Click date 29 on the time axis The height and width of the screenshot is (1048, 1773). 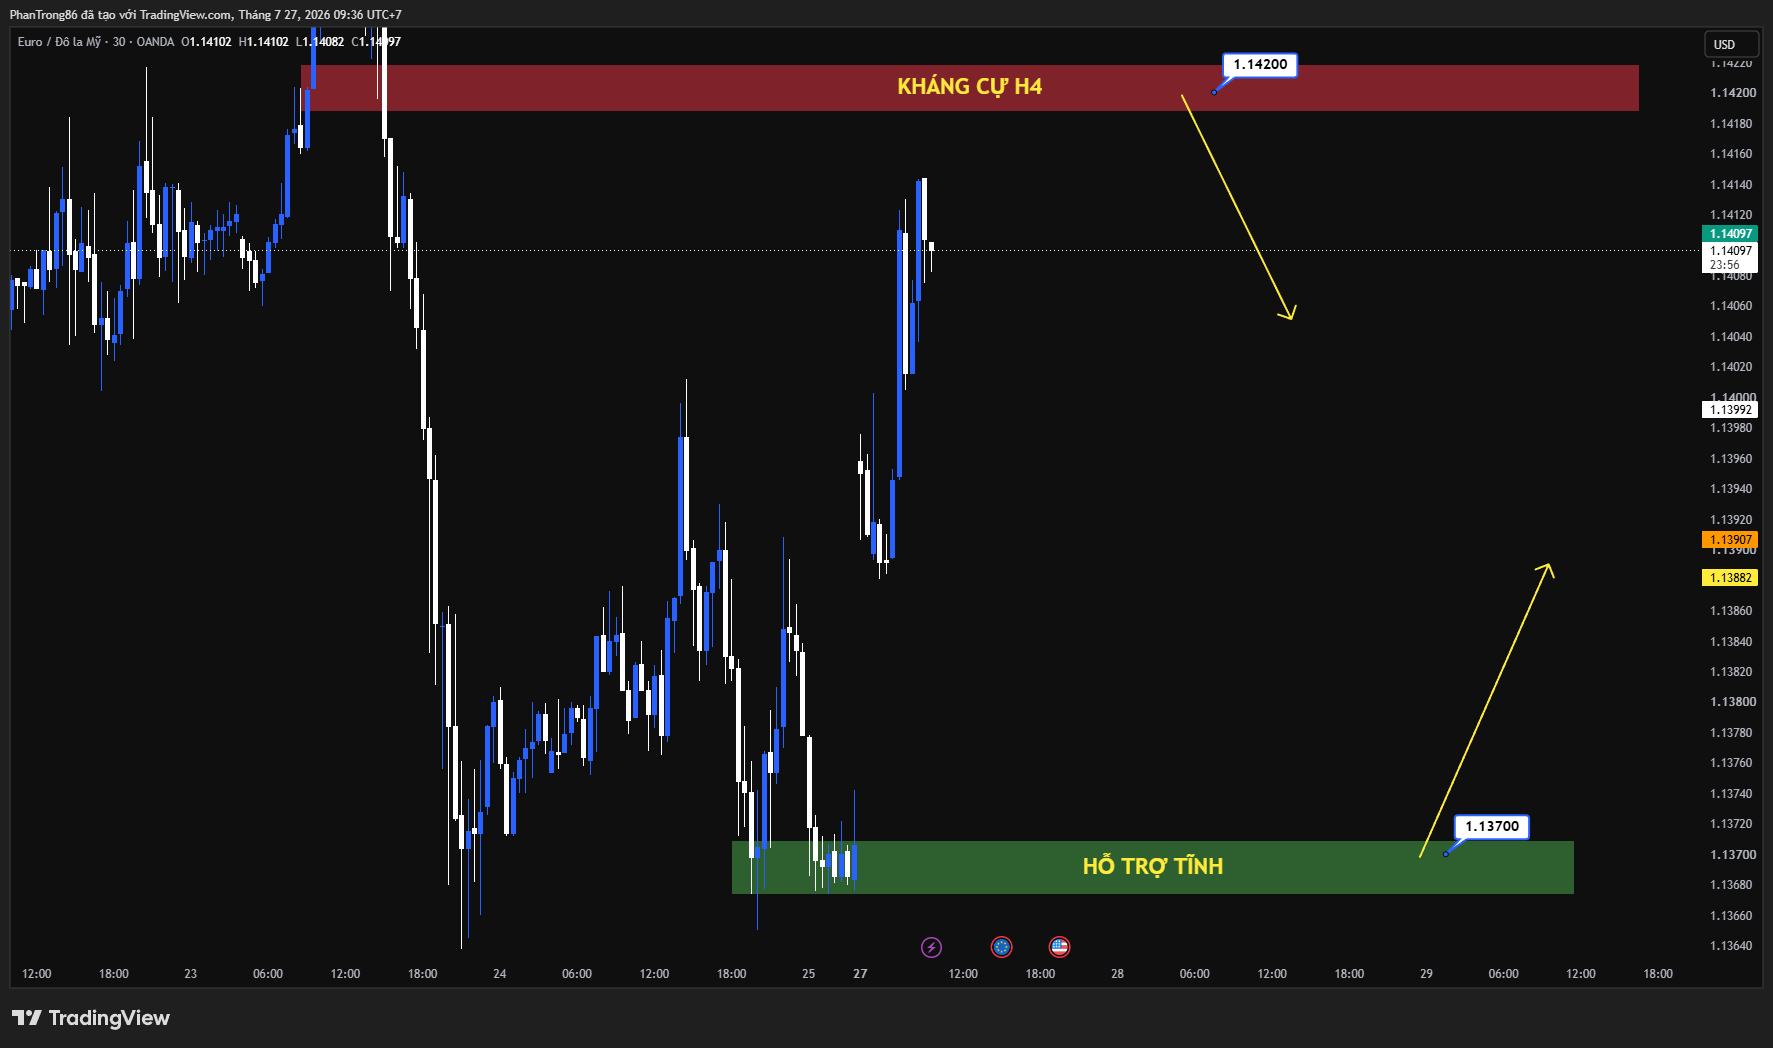[1426, 974]
